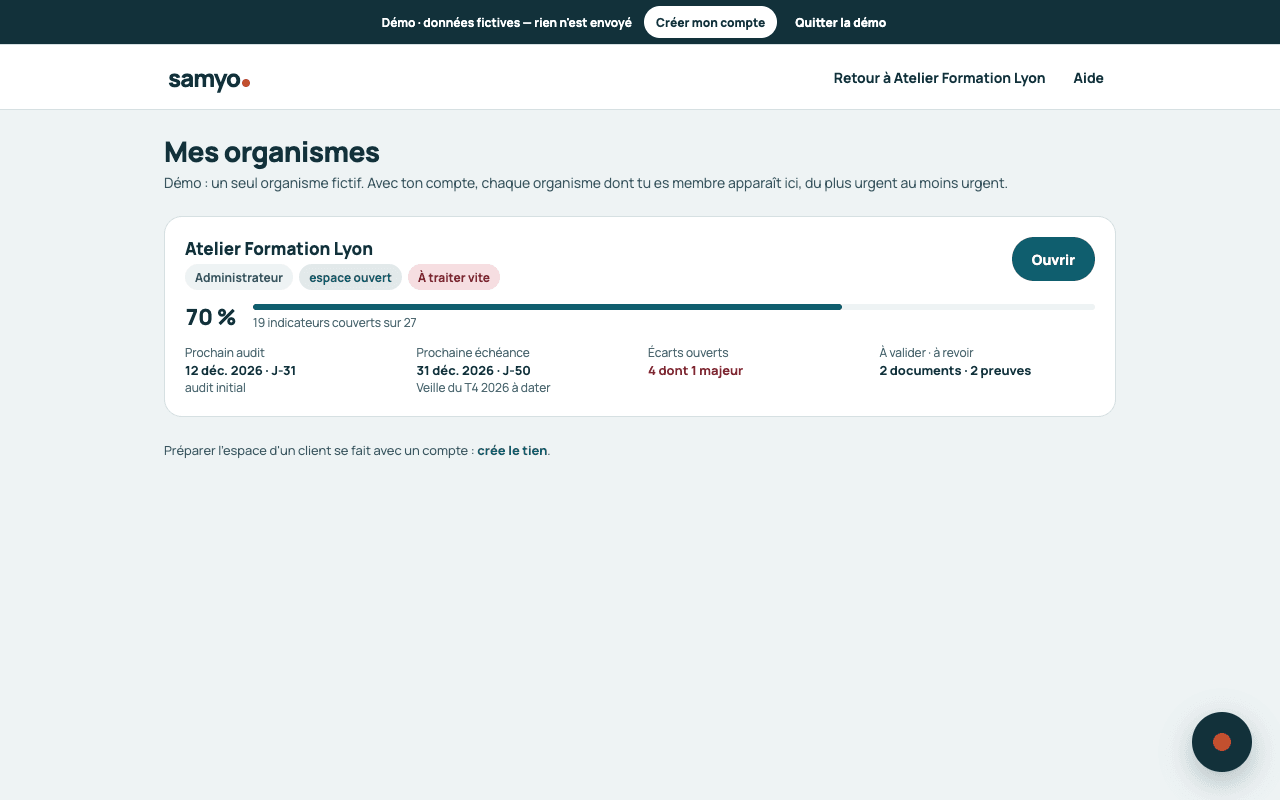Screen dimensions: 1280x800
Task: Click '4 dont 1 majeur' open gaps value
Action: click(x=695, y=371)
